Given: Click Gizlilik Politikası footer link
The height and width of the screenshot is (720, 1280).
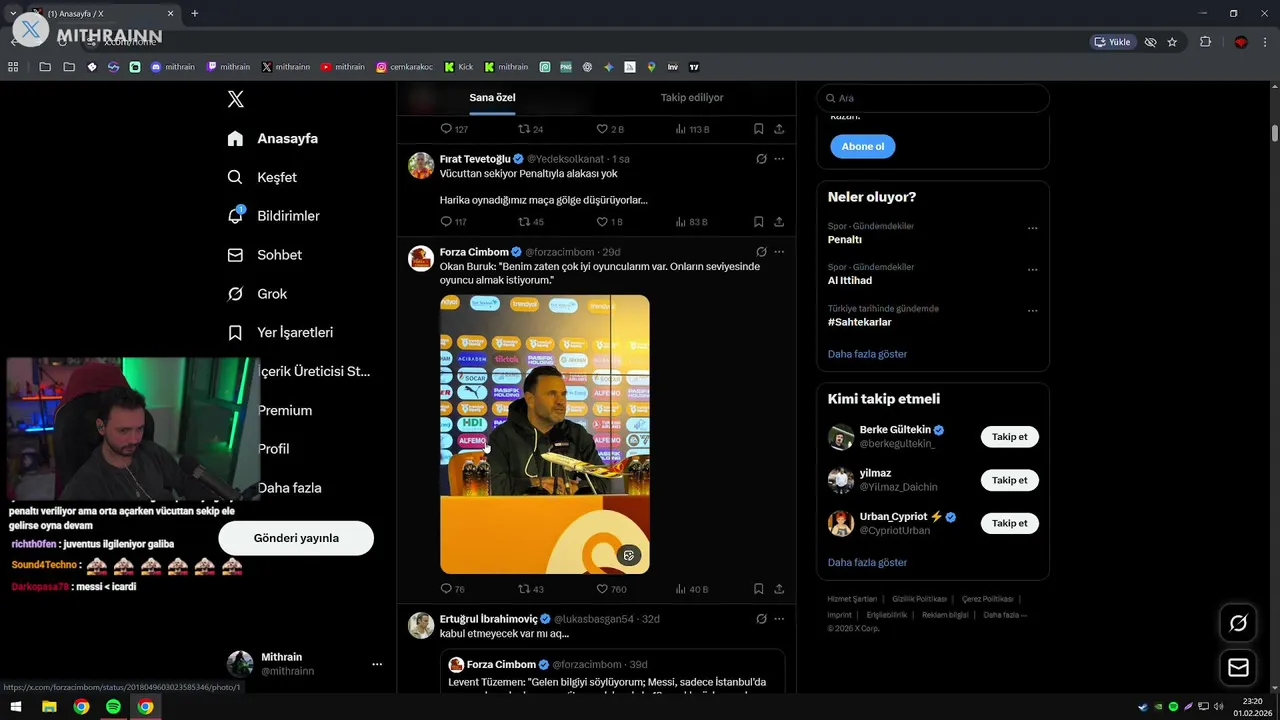Looking at the screenshot, I should [919, 599].
